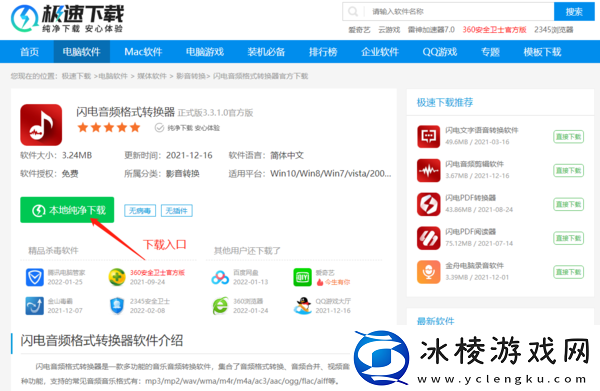Image resolution: width=600 pixels, height=391 pixels.
Task: Click the 百度网盘 name link
Action: pyautogui.click(x=246, y=273)
